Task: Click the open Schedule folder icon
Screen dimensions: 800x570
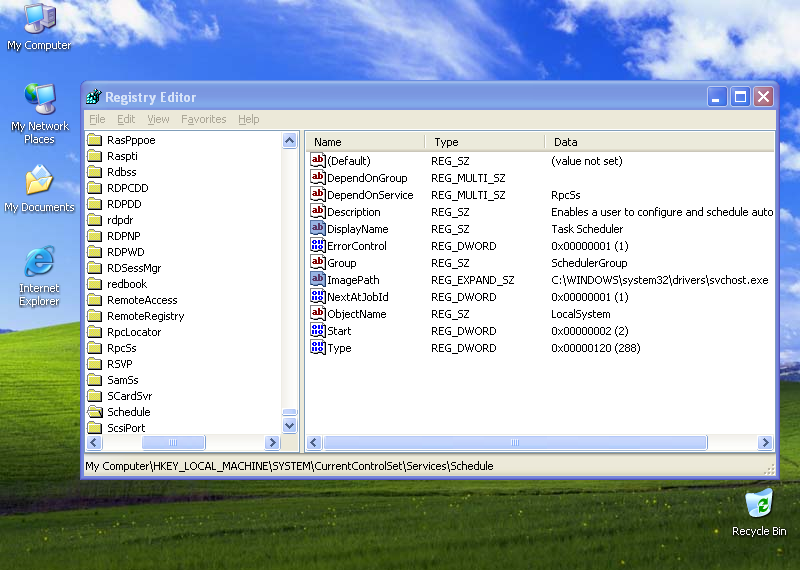Action: tap(95, 412)
